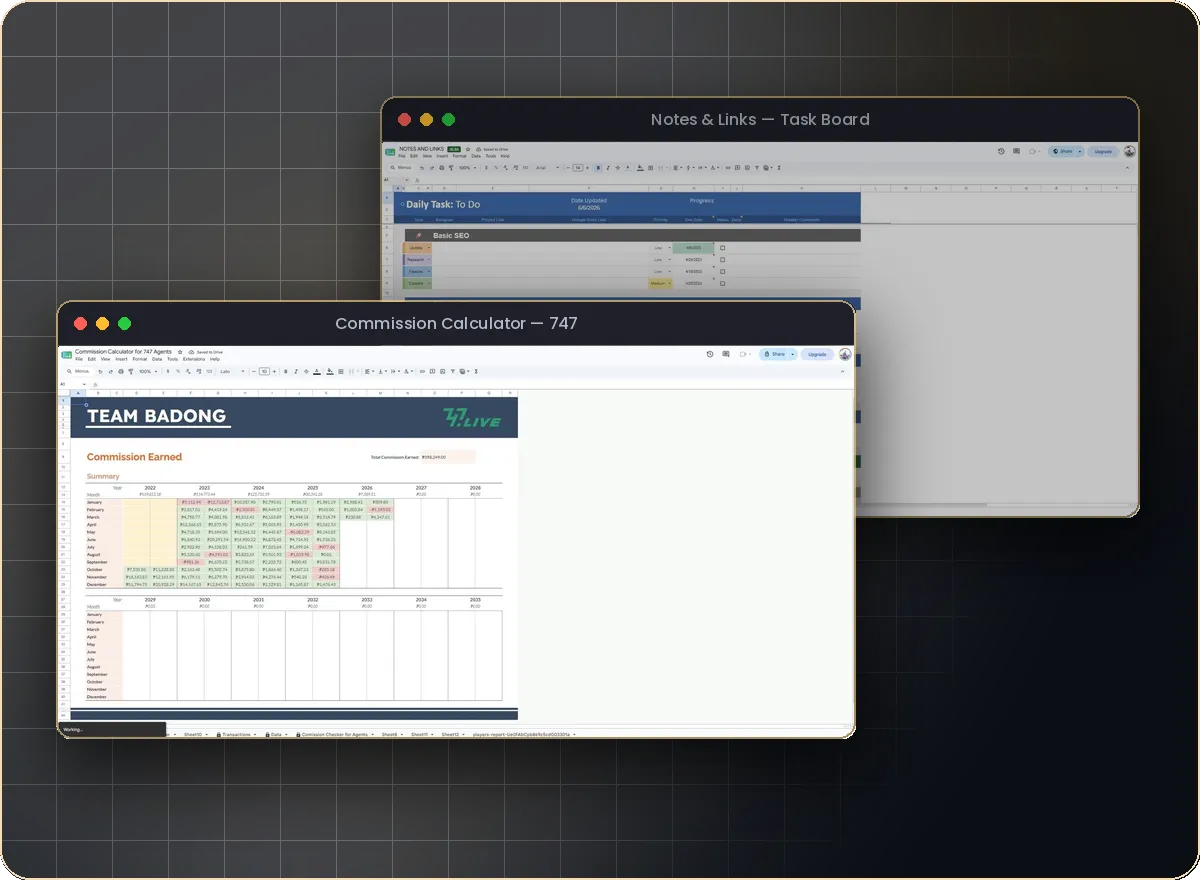
Task: Open the Lato font dropdown in Commission Calculator
Action: tap(233, 371)
